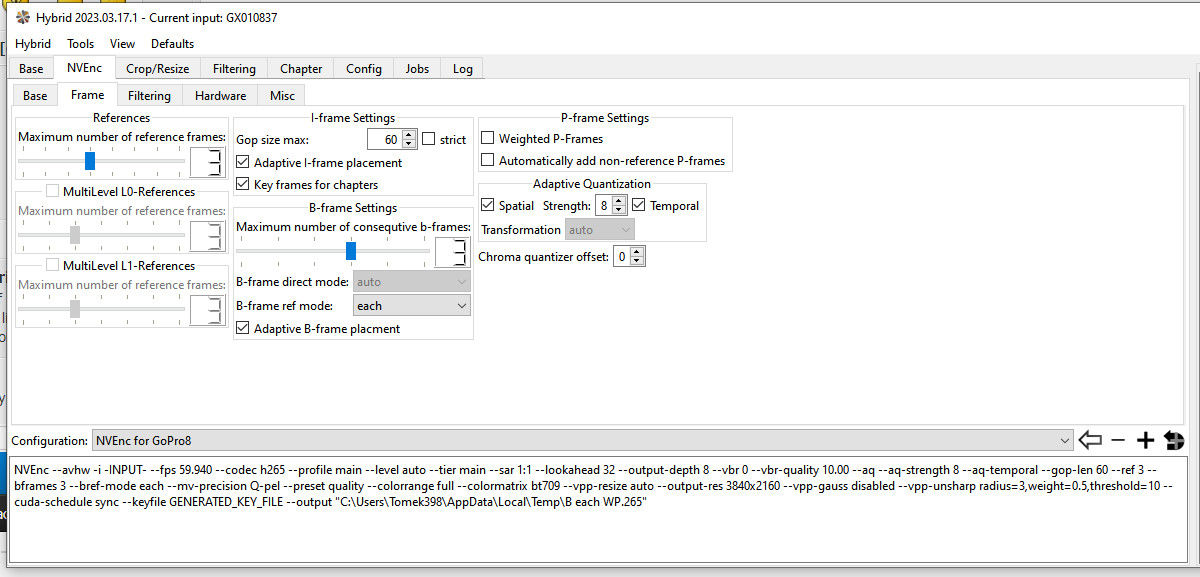Click the maximum reference frames slider handle
The width and height of the screenshot is (1200, 577).
(90, 160)
